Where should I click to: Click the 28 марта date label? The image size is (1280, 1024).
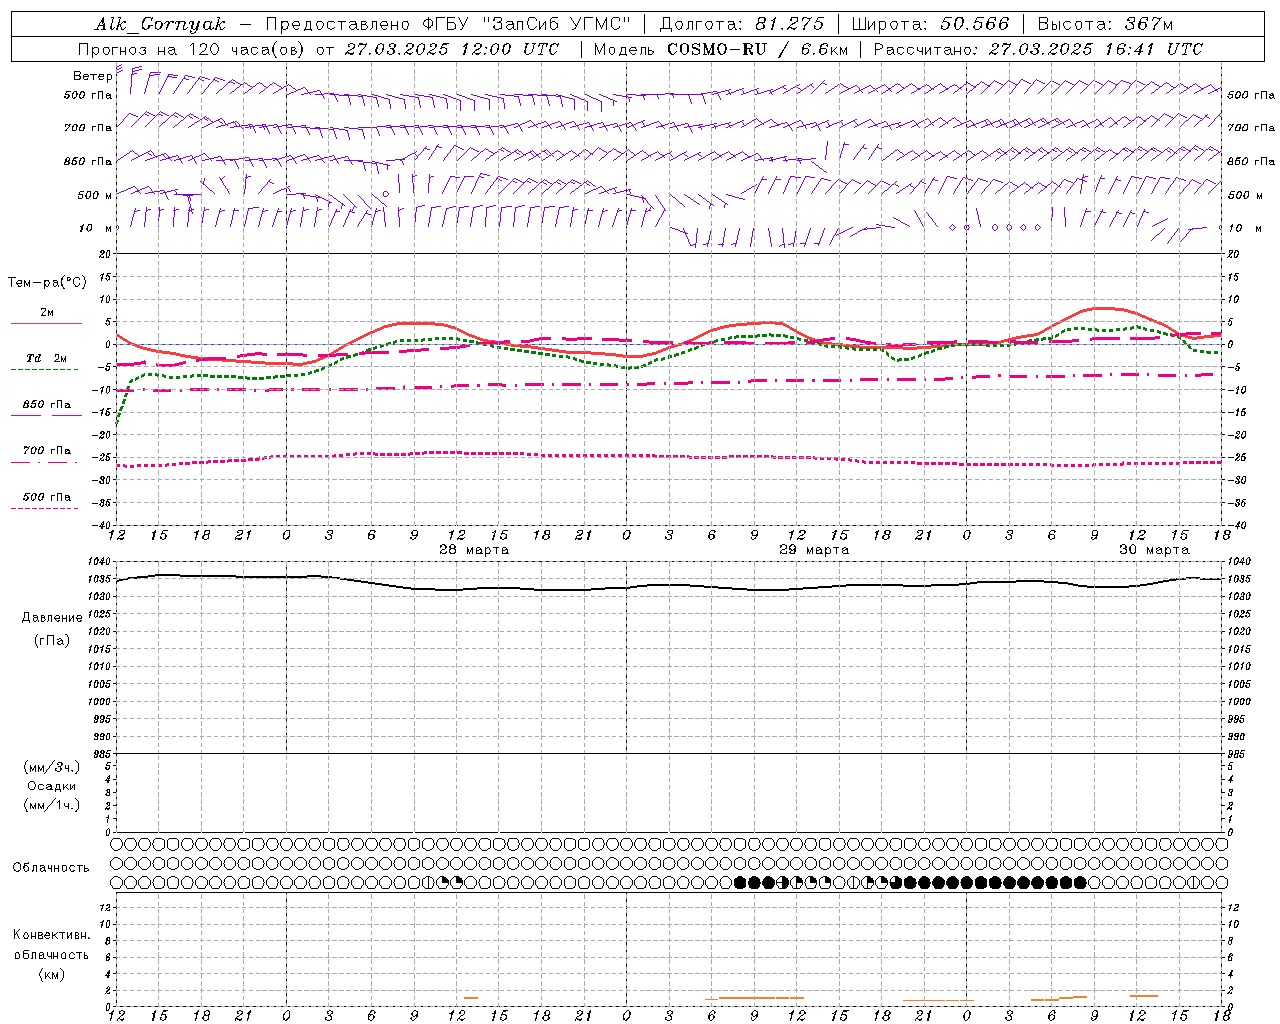click(x=474, y=550)
